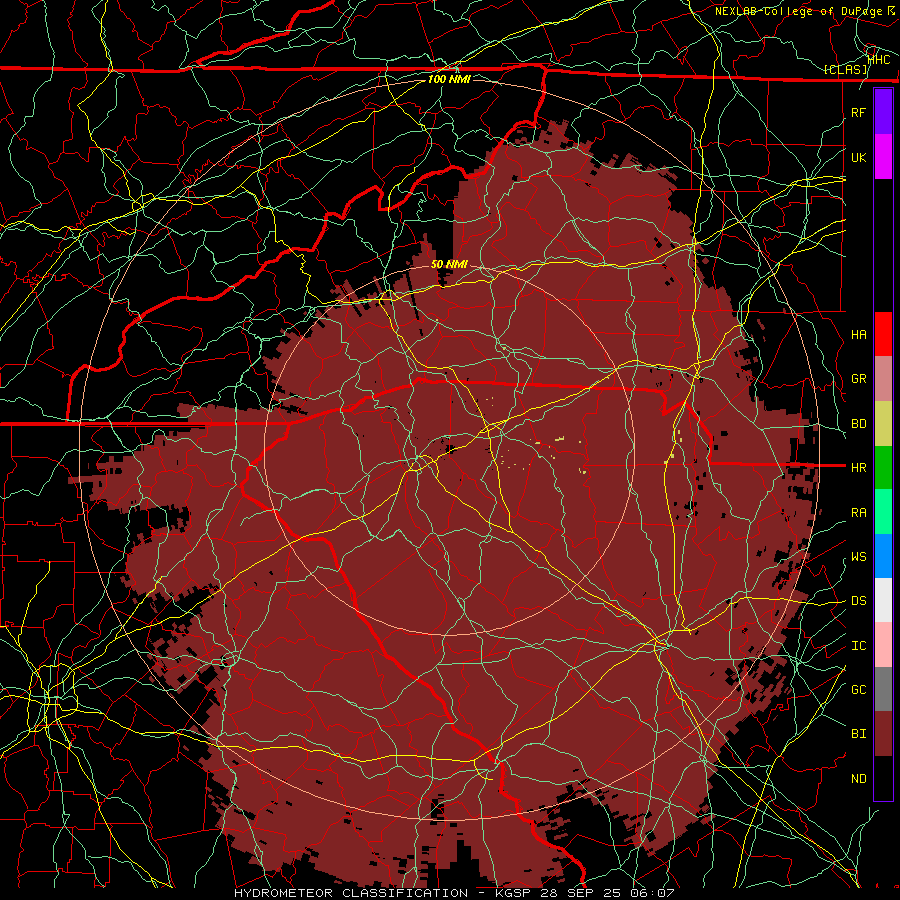900x900 pixels.
Task: Click the GC gray legend swatch
Action: coord(883,689)
